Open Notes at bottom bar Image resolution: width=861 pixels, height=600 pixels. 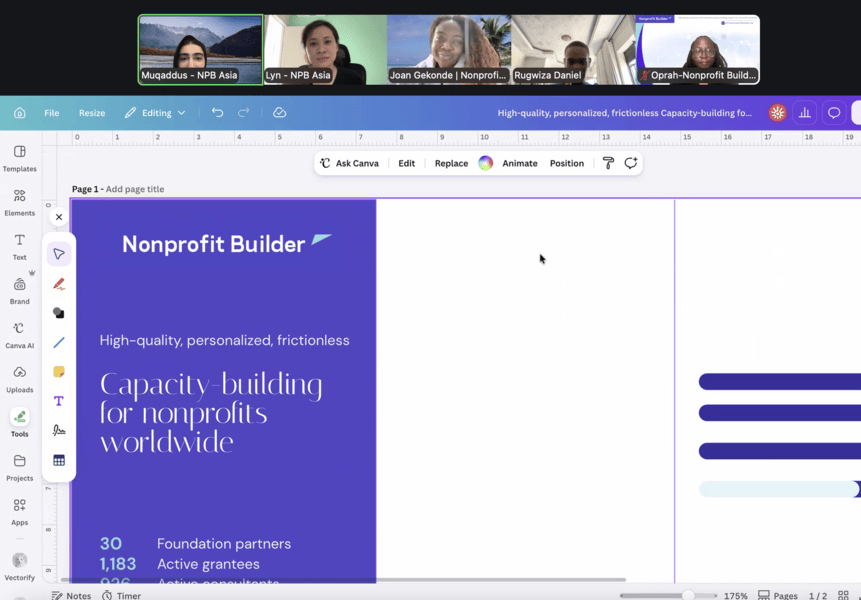pyautogui.click(x=71, y=595)
